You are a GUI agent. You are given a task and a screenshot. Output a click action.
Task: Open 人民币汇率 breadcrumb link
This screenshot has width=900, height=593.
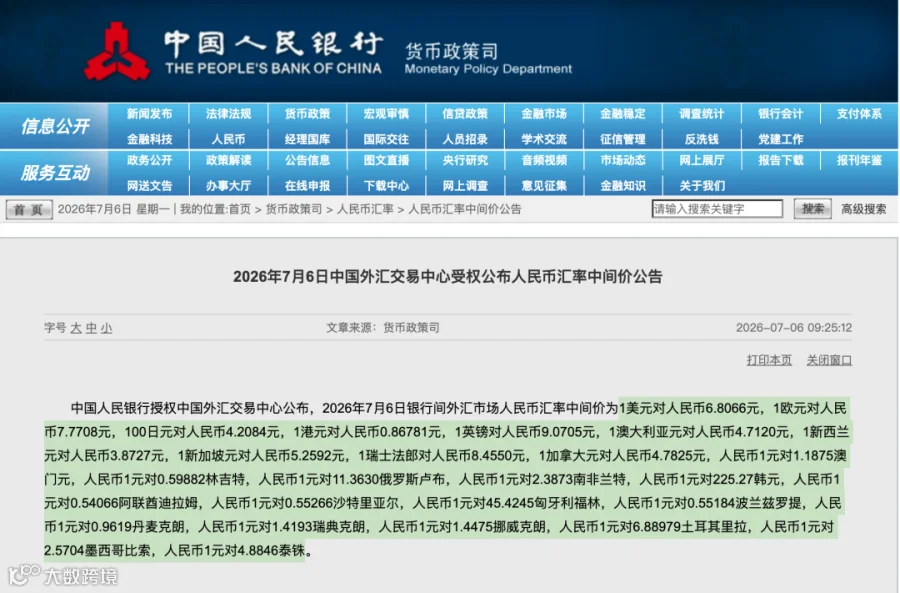pyautogui.click(x=365, y=209)
